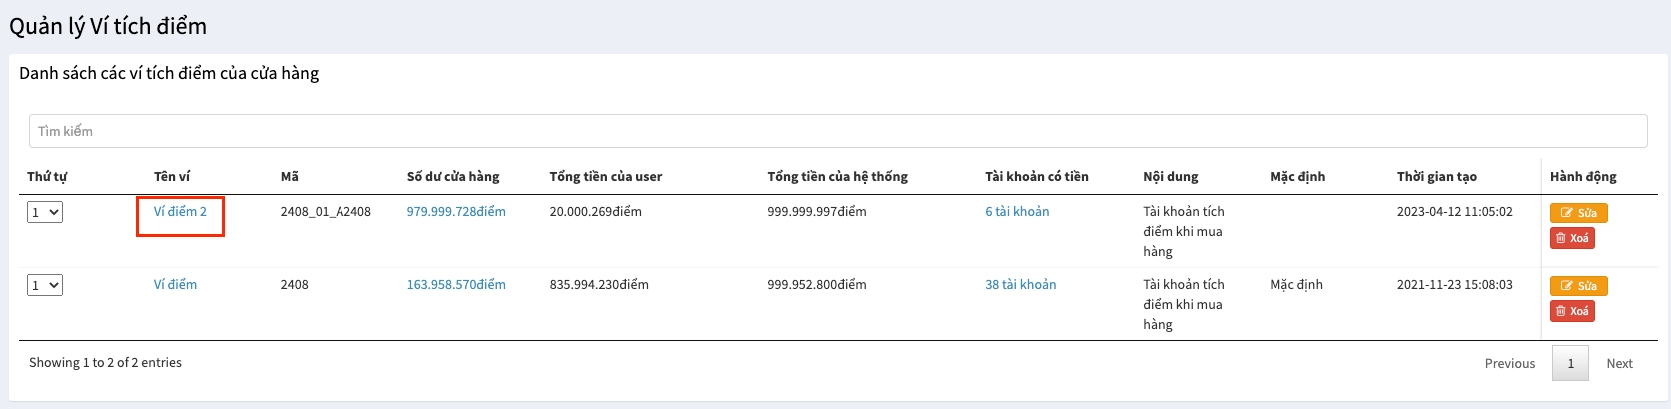The width and height of the screenshot is (1671, 409).
Task: Sort by the Thời gian tạo column
Action: pos(1436,177)
